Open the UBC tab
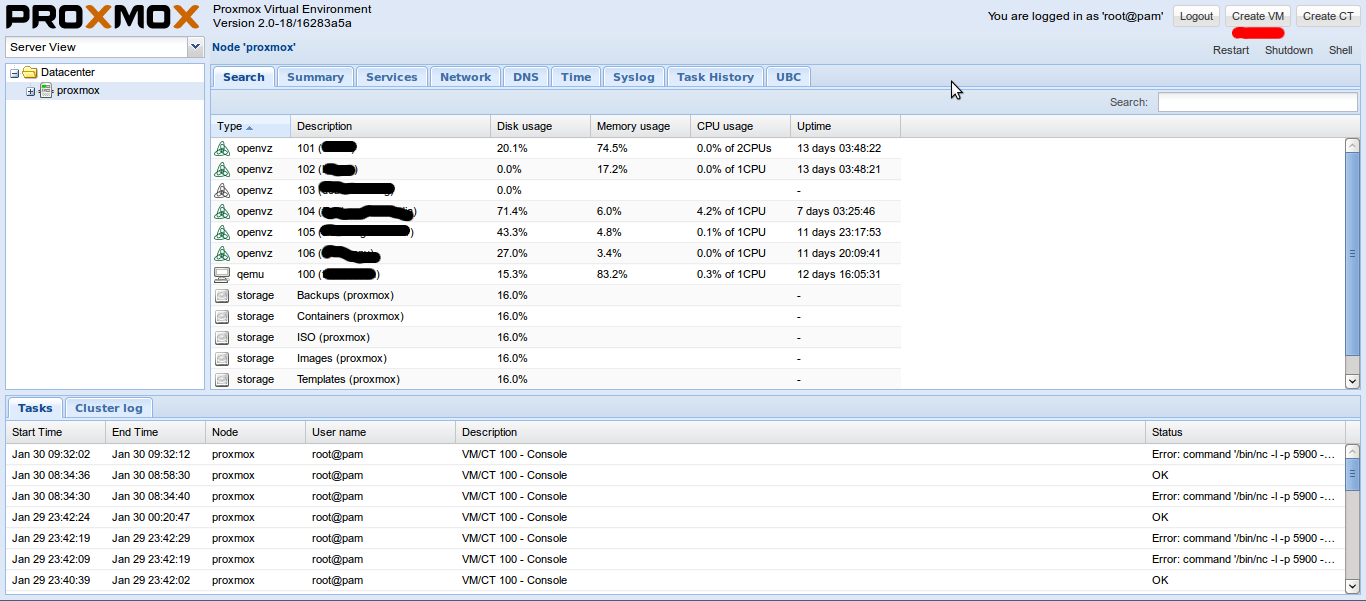The image size is (1366, 601). click(x=789, y=77)
